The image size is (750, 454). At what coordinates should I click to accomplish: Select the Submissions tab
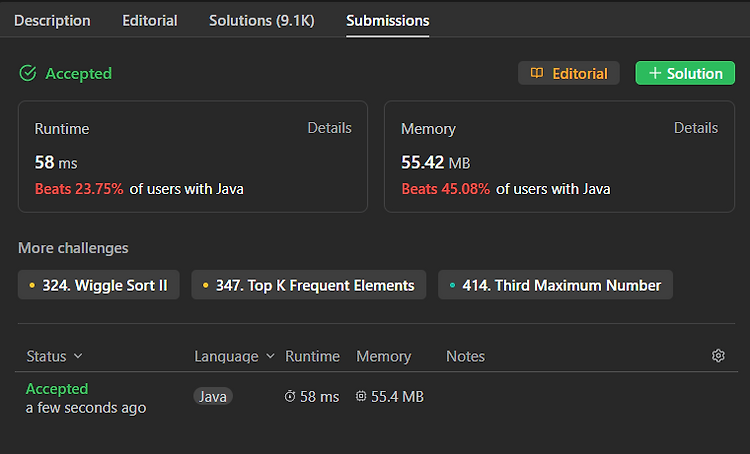387,21
